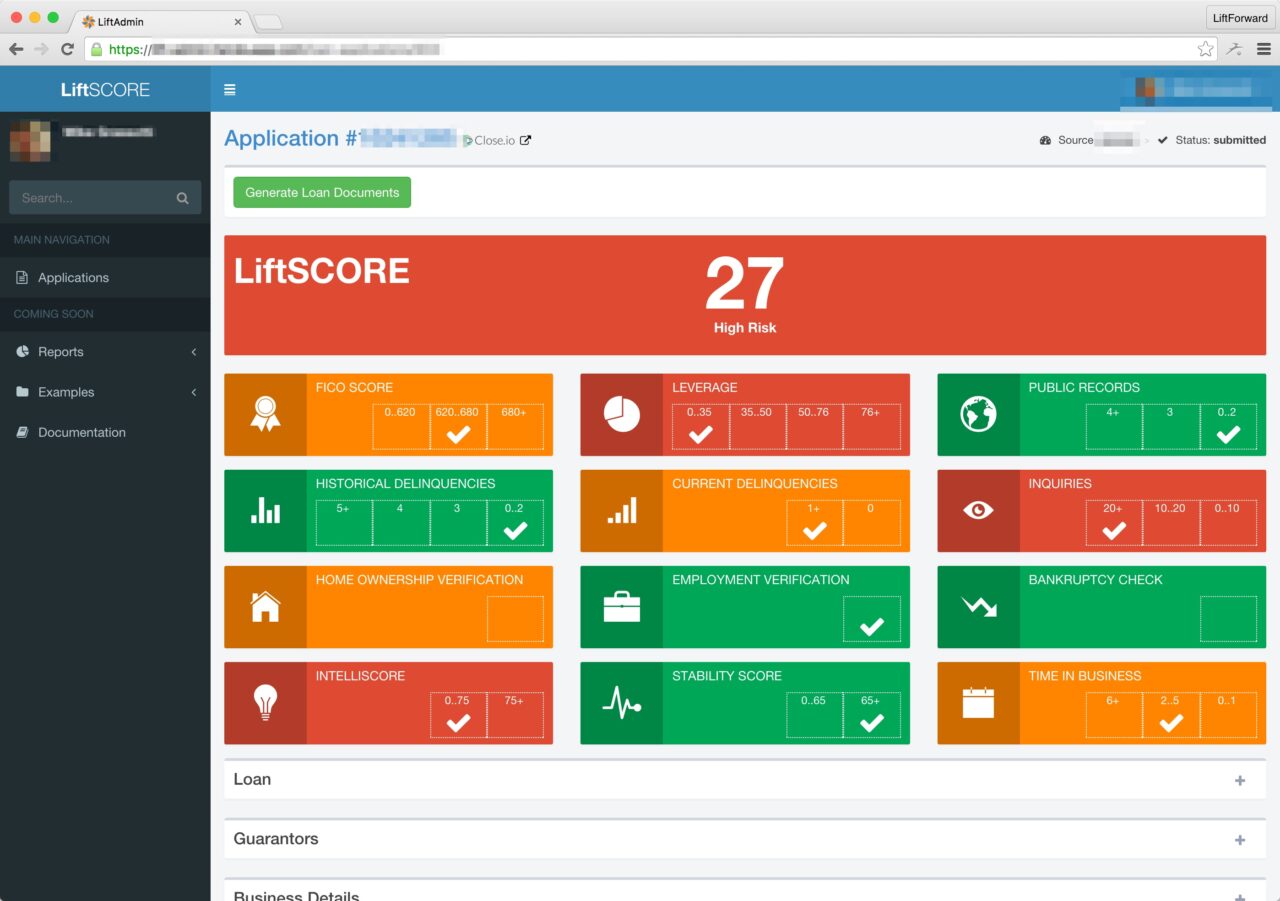Toggle the sidebar with the hamburger icon

(x=230, y=90)
